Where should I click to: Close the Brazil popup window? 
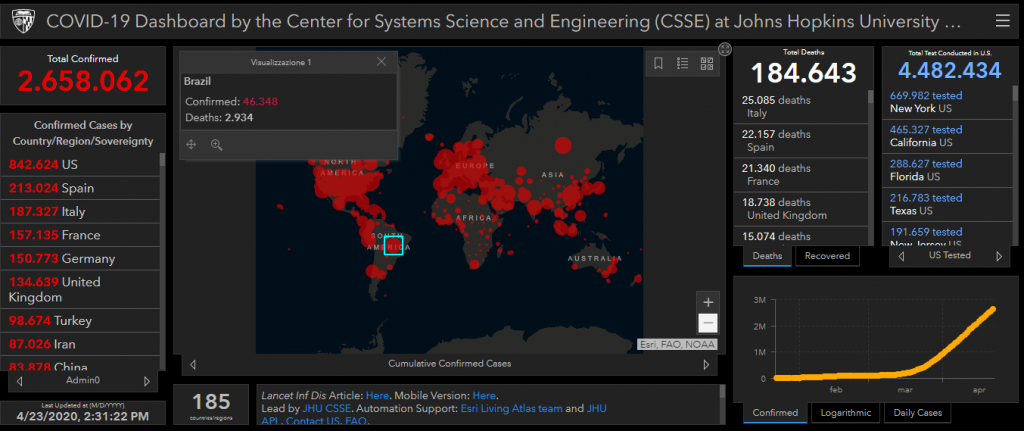coord(381,61)
